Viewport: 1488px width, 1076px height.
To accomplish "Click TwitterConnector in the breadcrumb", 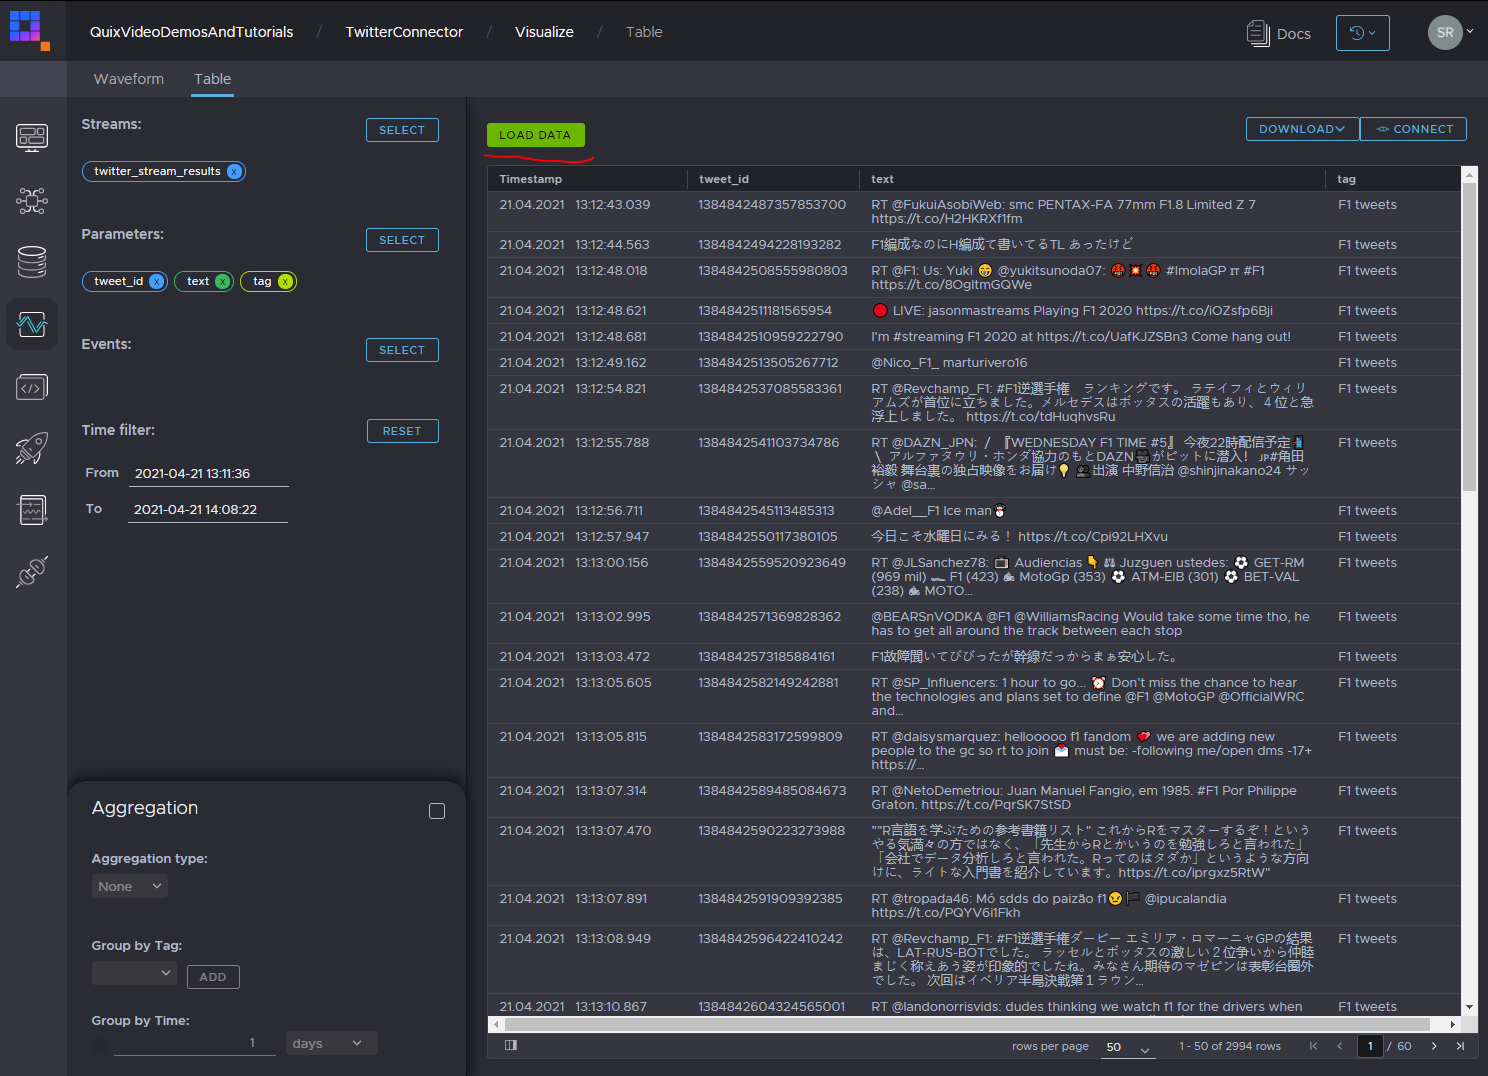I will click(404, 31).
